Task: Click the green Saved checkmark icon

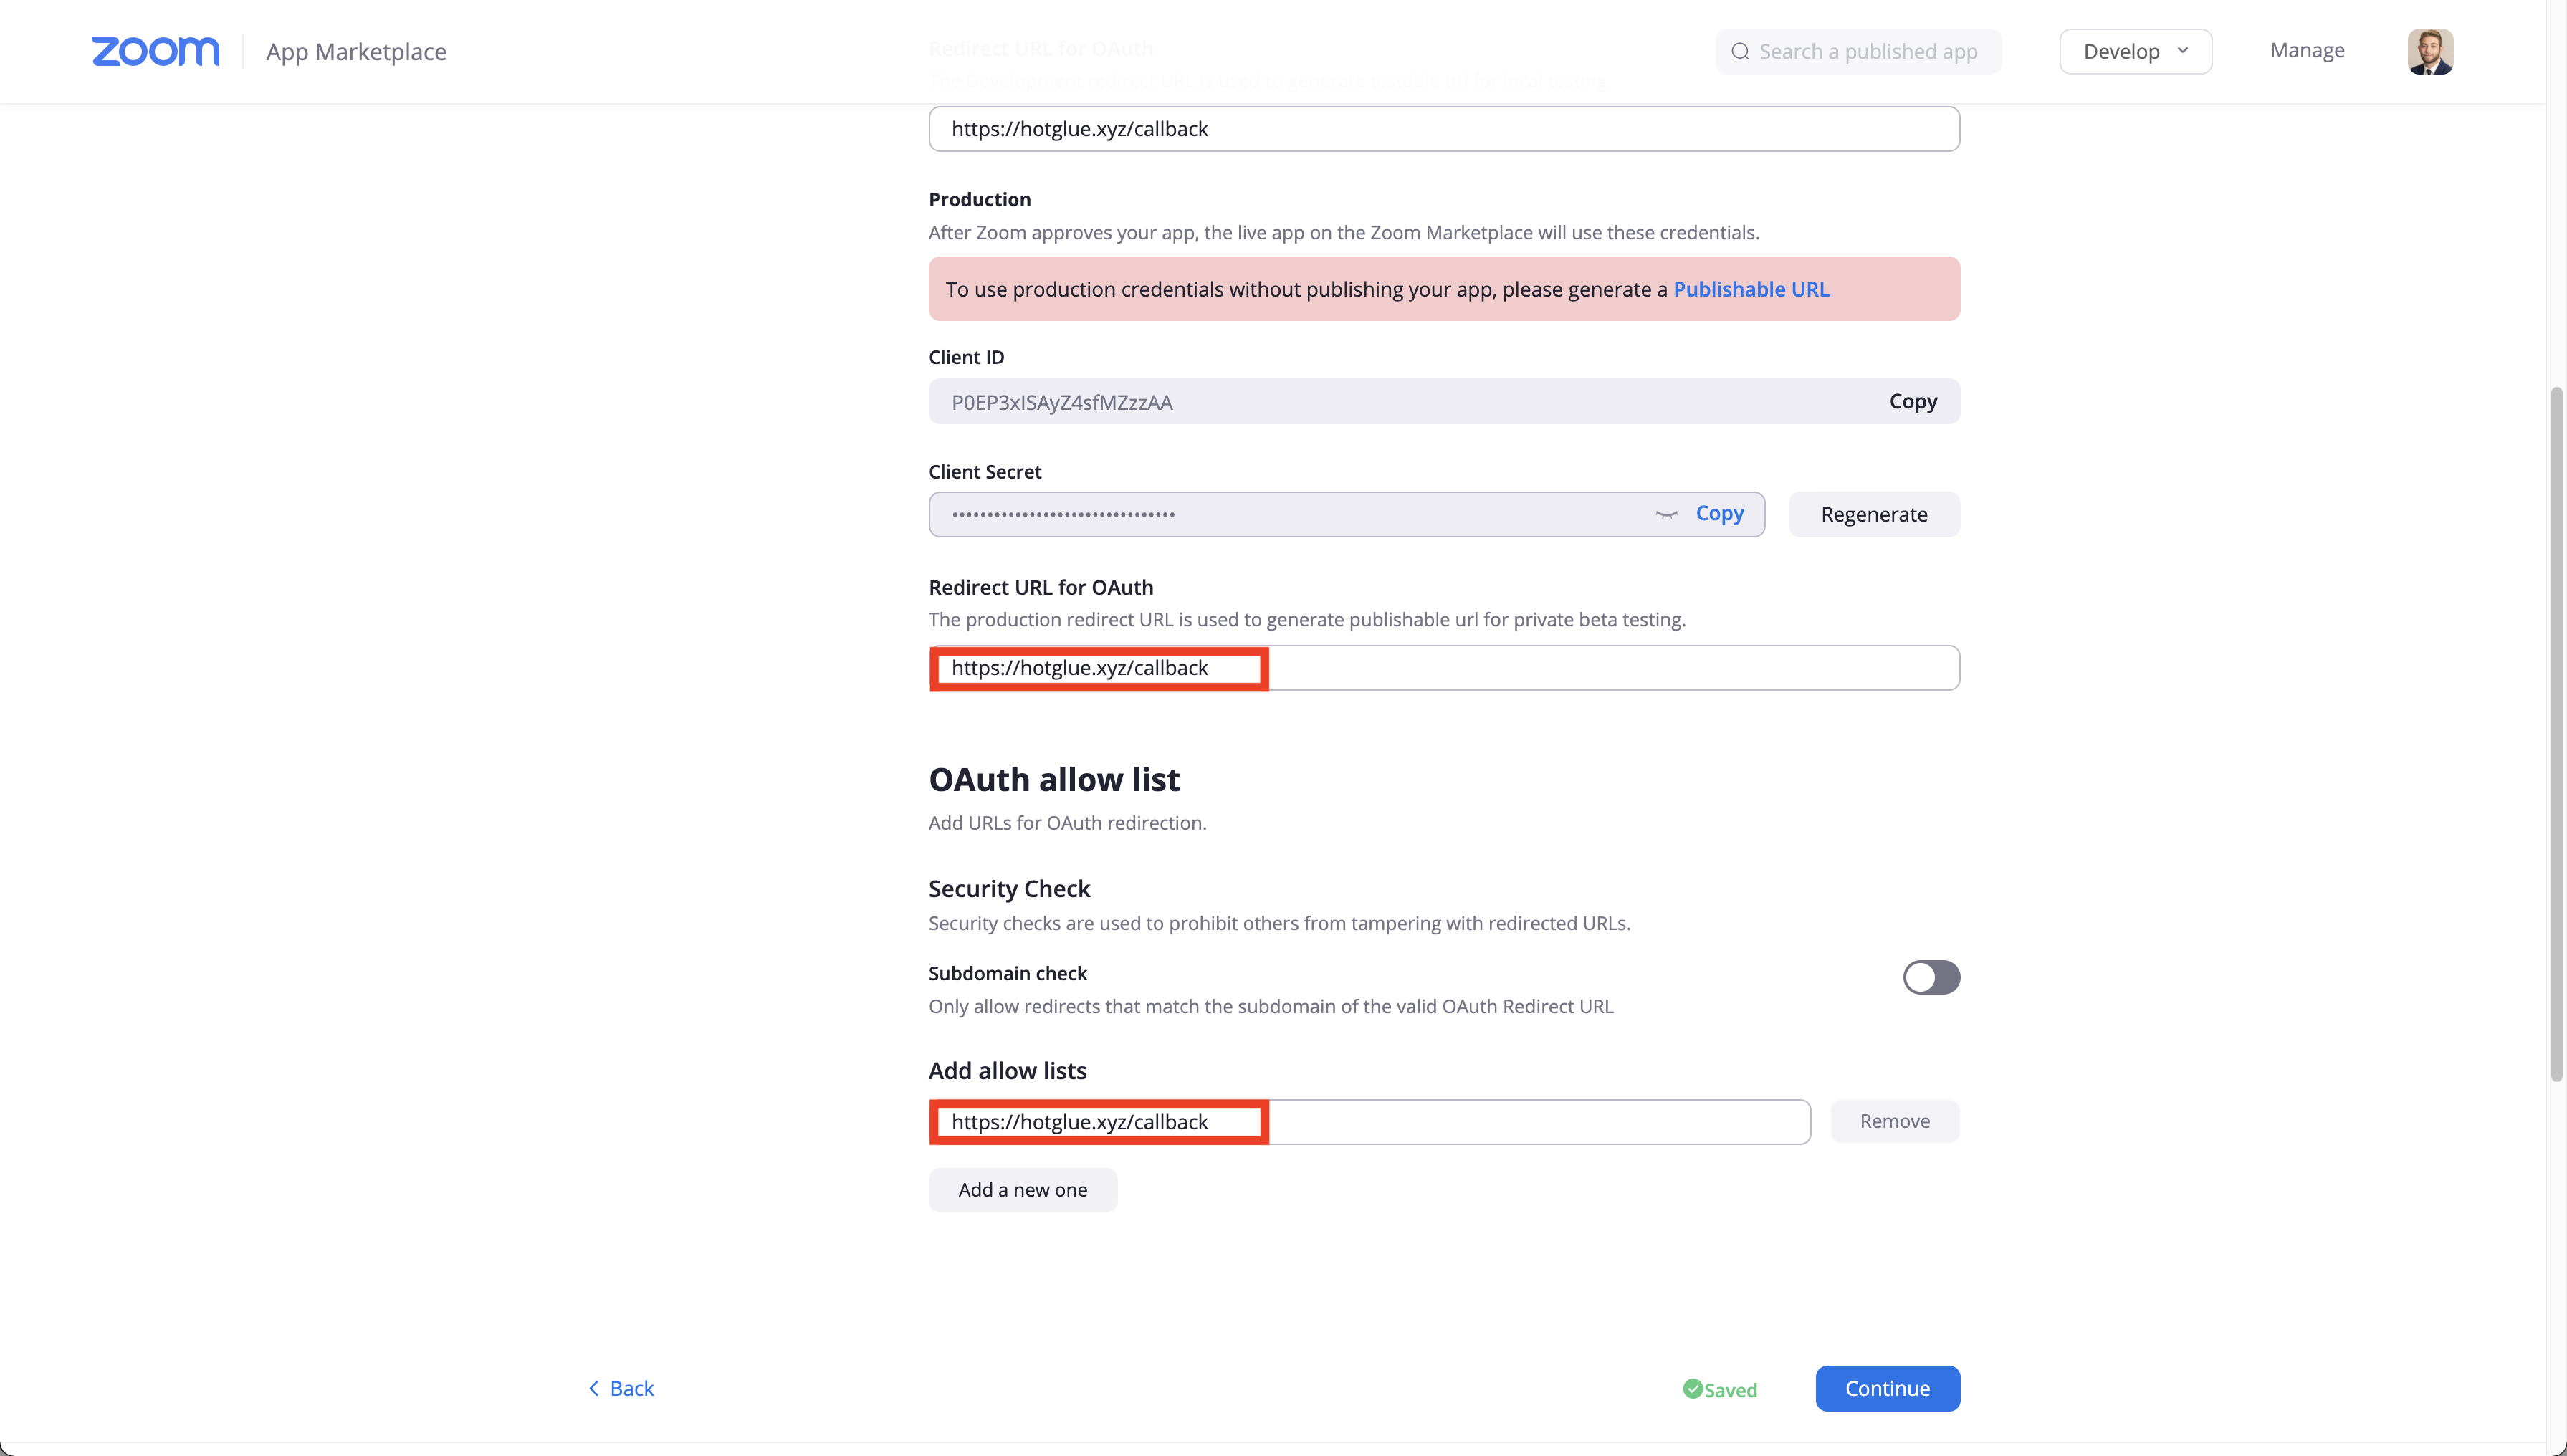Action: click(x=1692, y=1388)
